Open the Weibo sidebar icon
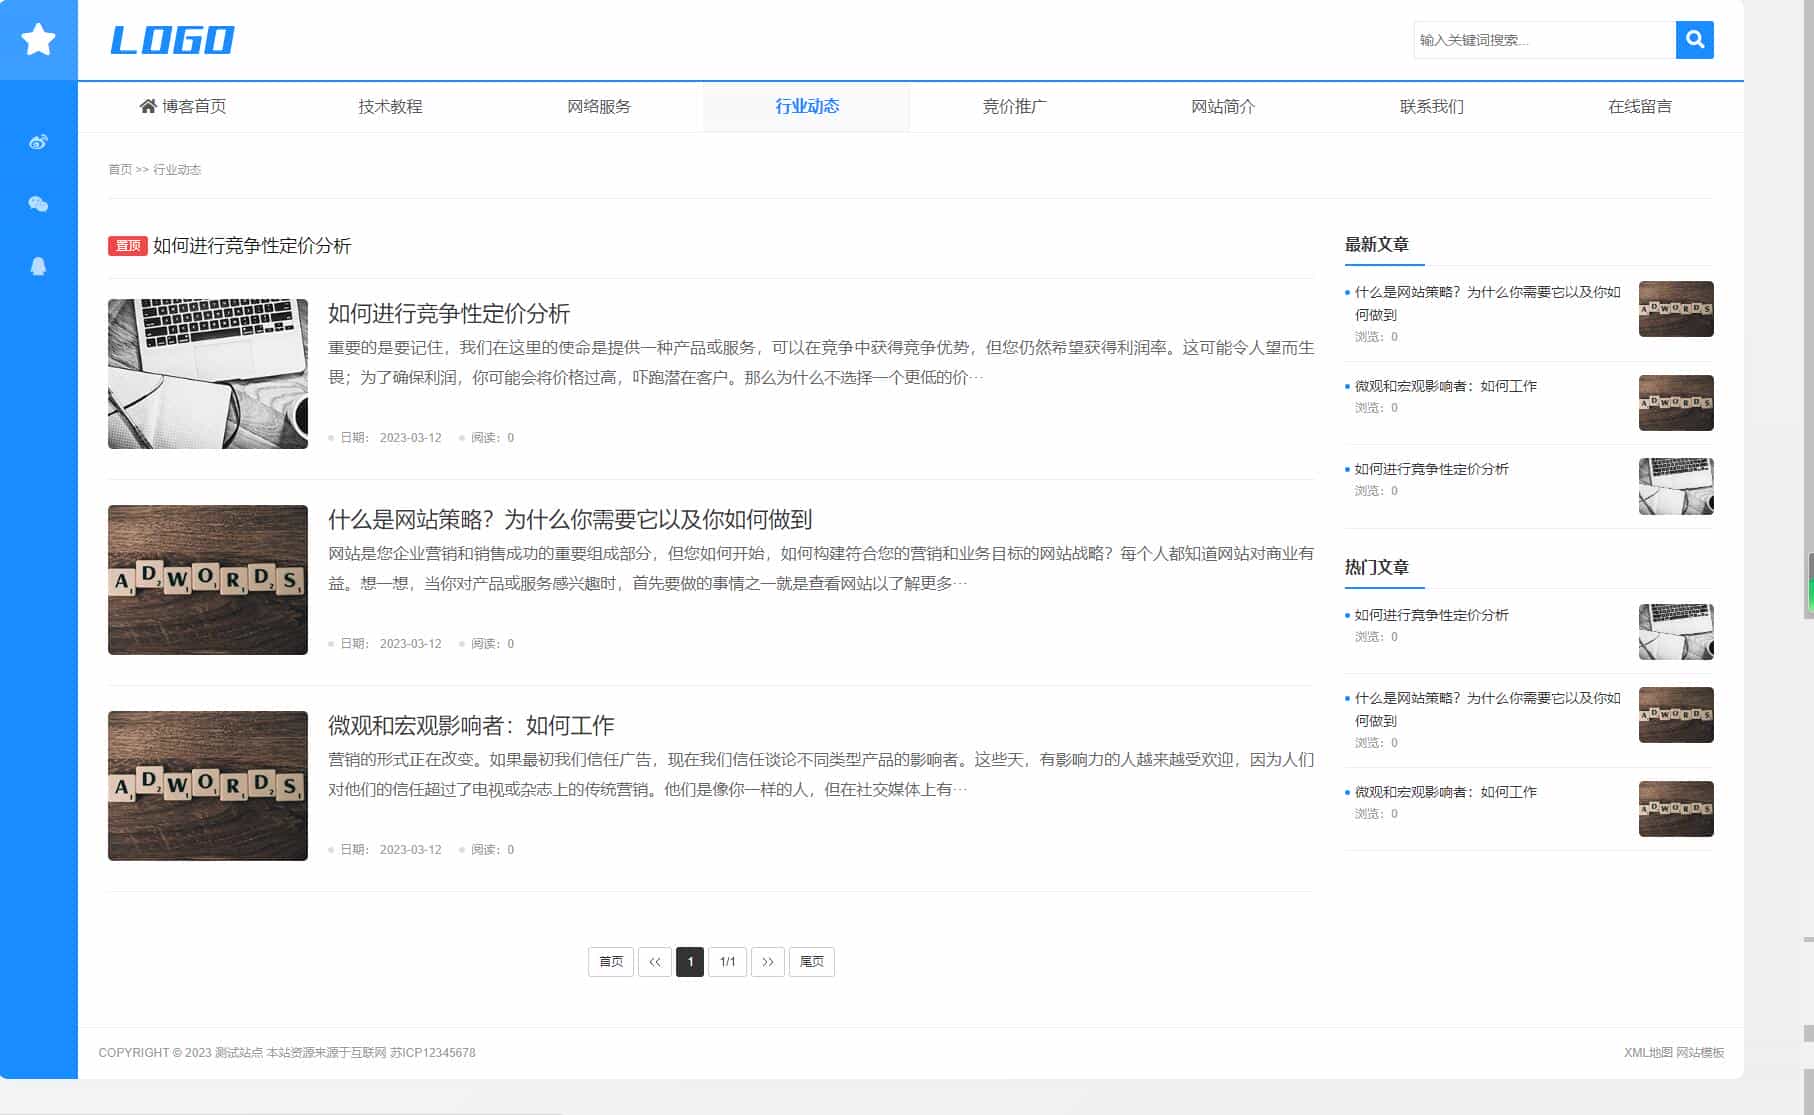This screenshot has height=1115, width=1814. [38, 142]
